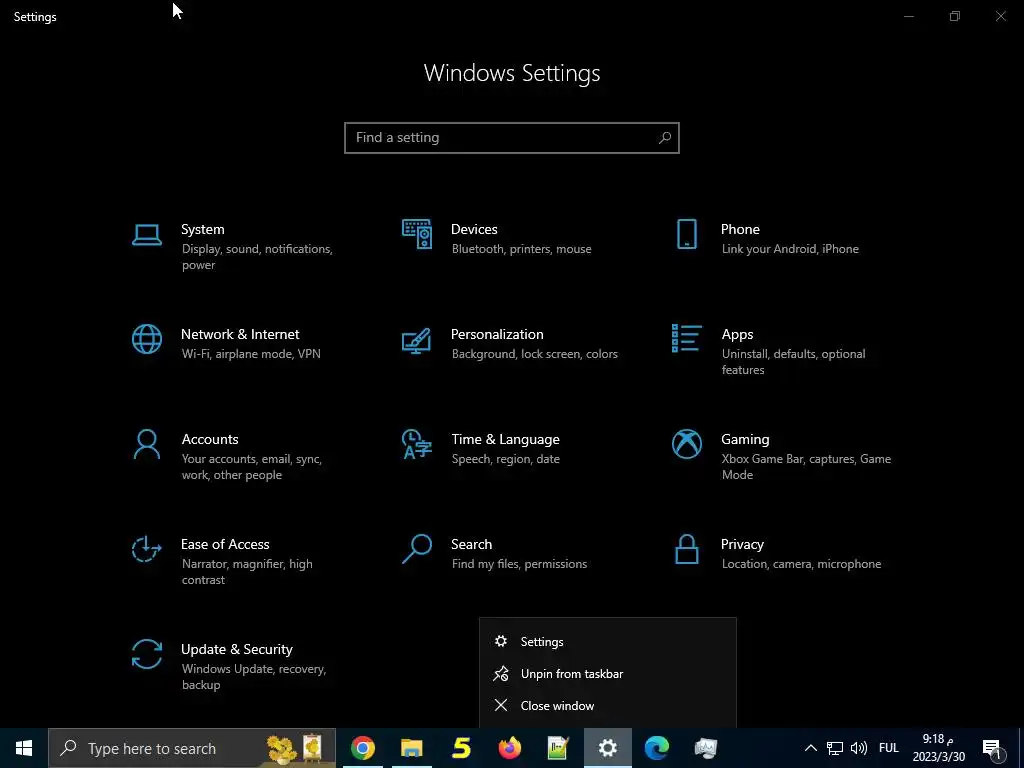Open the notification center icon

[x=993, y=748]
